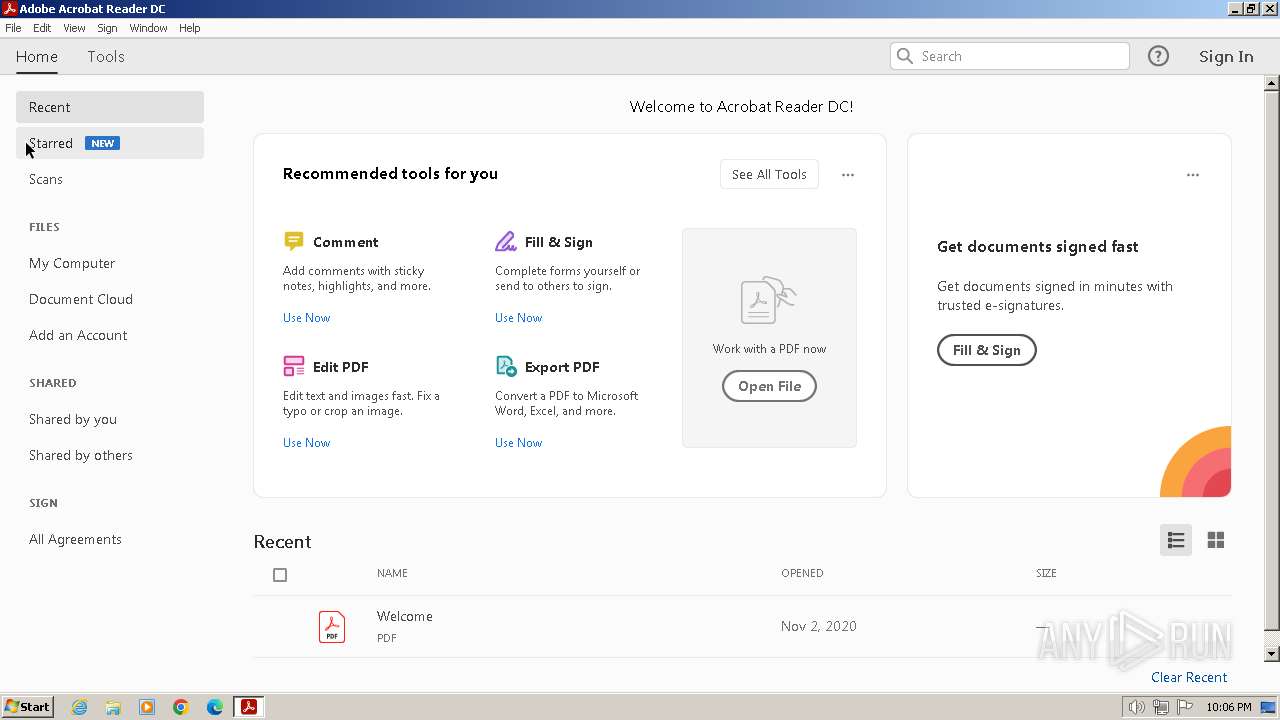Select all files checkbox in Recent list
This screenshot has width=1280, height=720.
(x=280, y=574)
